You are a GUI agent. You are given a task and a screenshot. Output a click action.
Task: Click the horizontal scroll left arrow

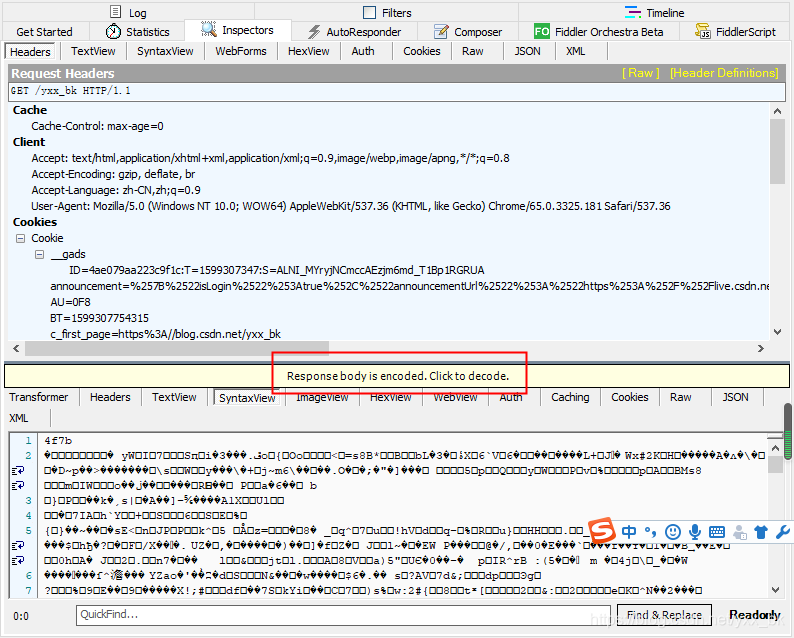(16, 348)
